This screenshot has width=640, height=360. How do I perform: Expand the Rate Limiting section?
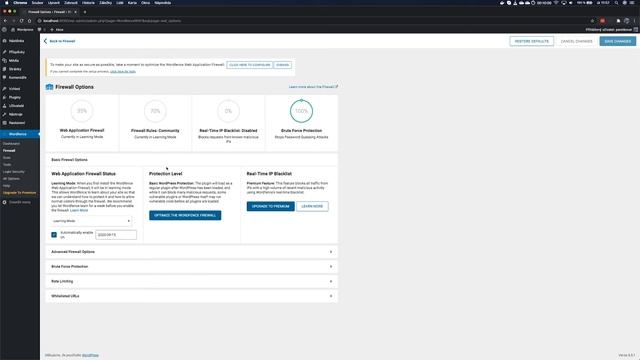click(x=191, y=281)
